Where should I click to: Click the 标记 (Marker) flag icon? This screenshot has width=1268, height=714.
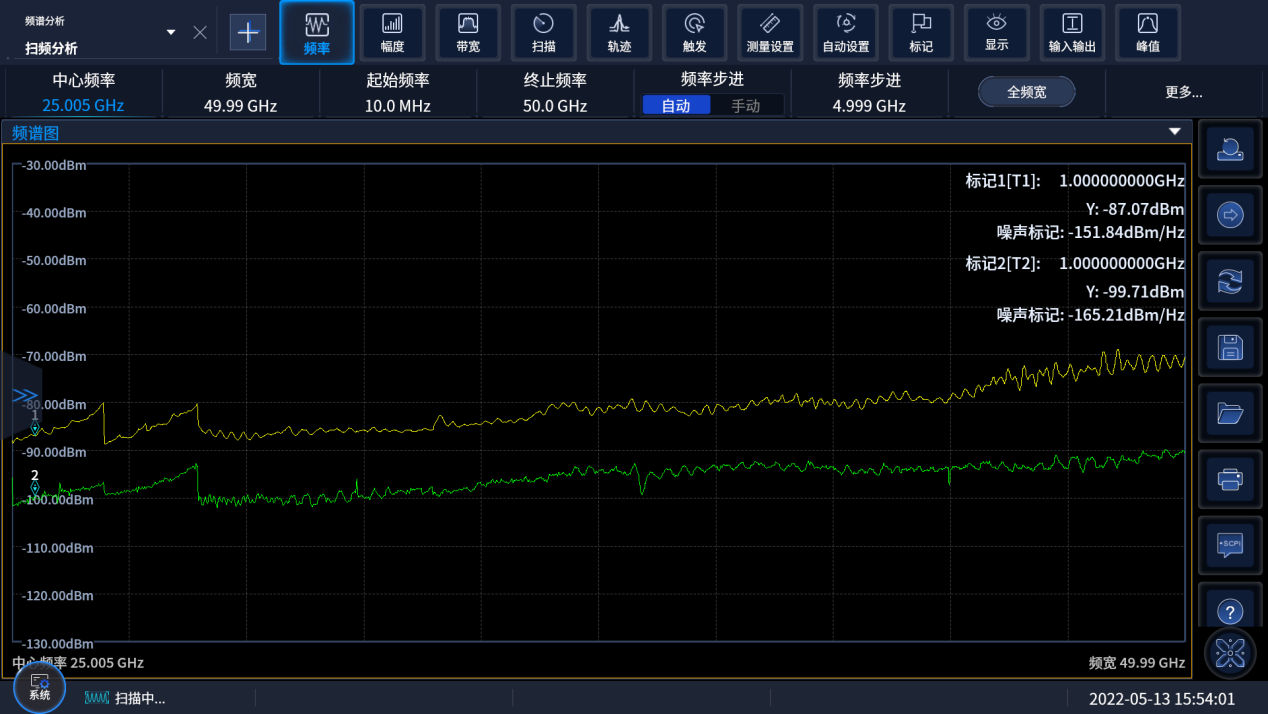921,32
